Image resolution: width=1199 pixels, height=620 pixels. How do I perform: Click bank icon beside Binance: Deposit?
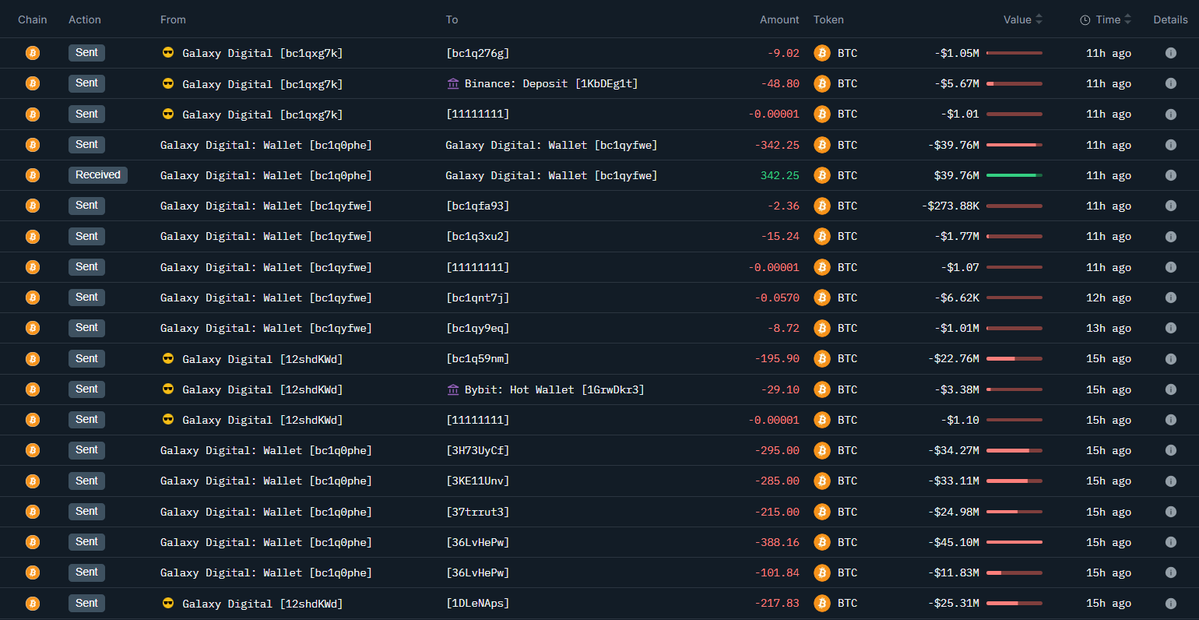tap(453, 83)
